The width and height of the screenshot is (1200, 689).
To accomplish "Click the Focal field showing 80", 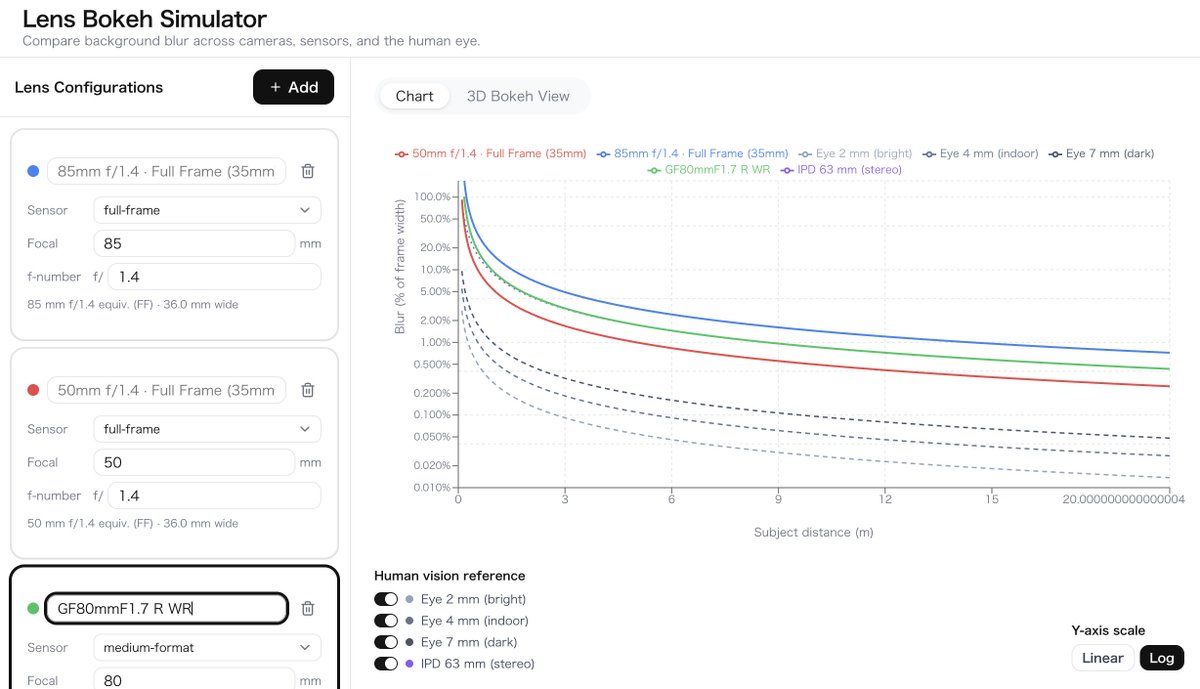I will 194,680.
